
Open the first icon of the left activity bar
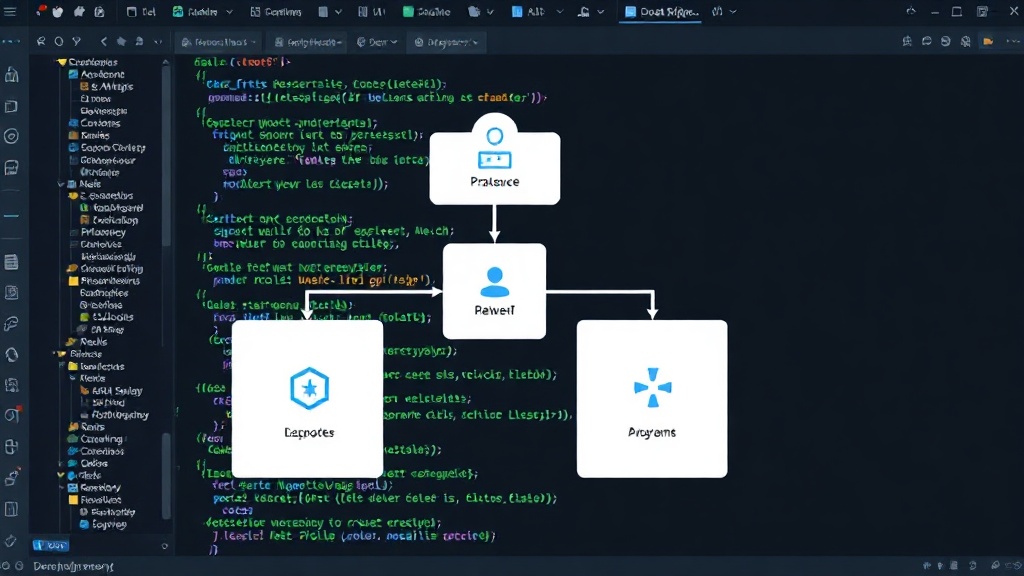tap(11, 75)
